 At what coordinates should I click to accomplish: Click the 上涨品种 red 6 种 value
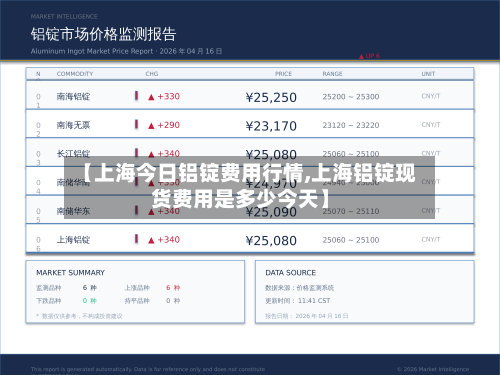[x=173, y=288]
